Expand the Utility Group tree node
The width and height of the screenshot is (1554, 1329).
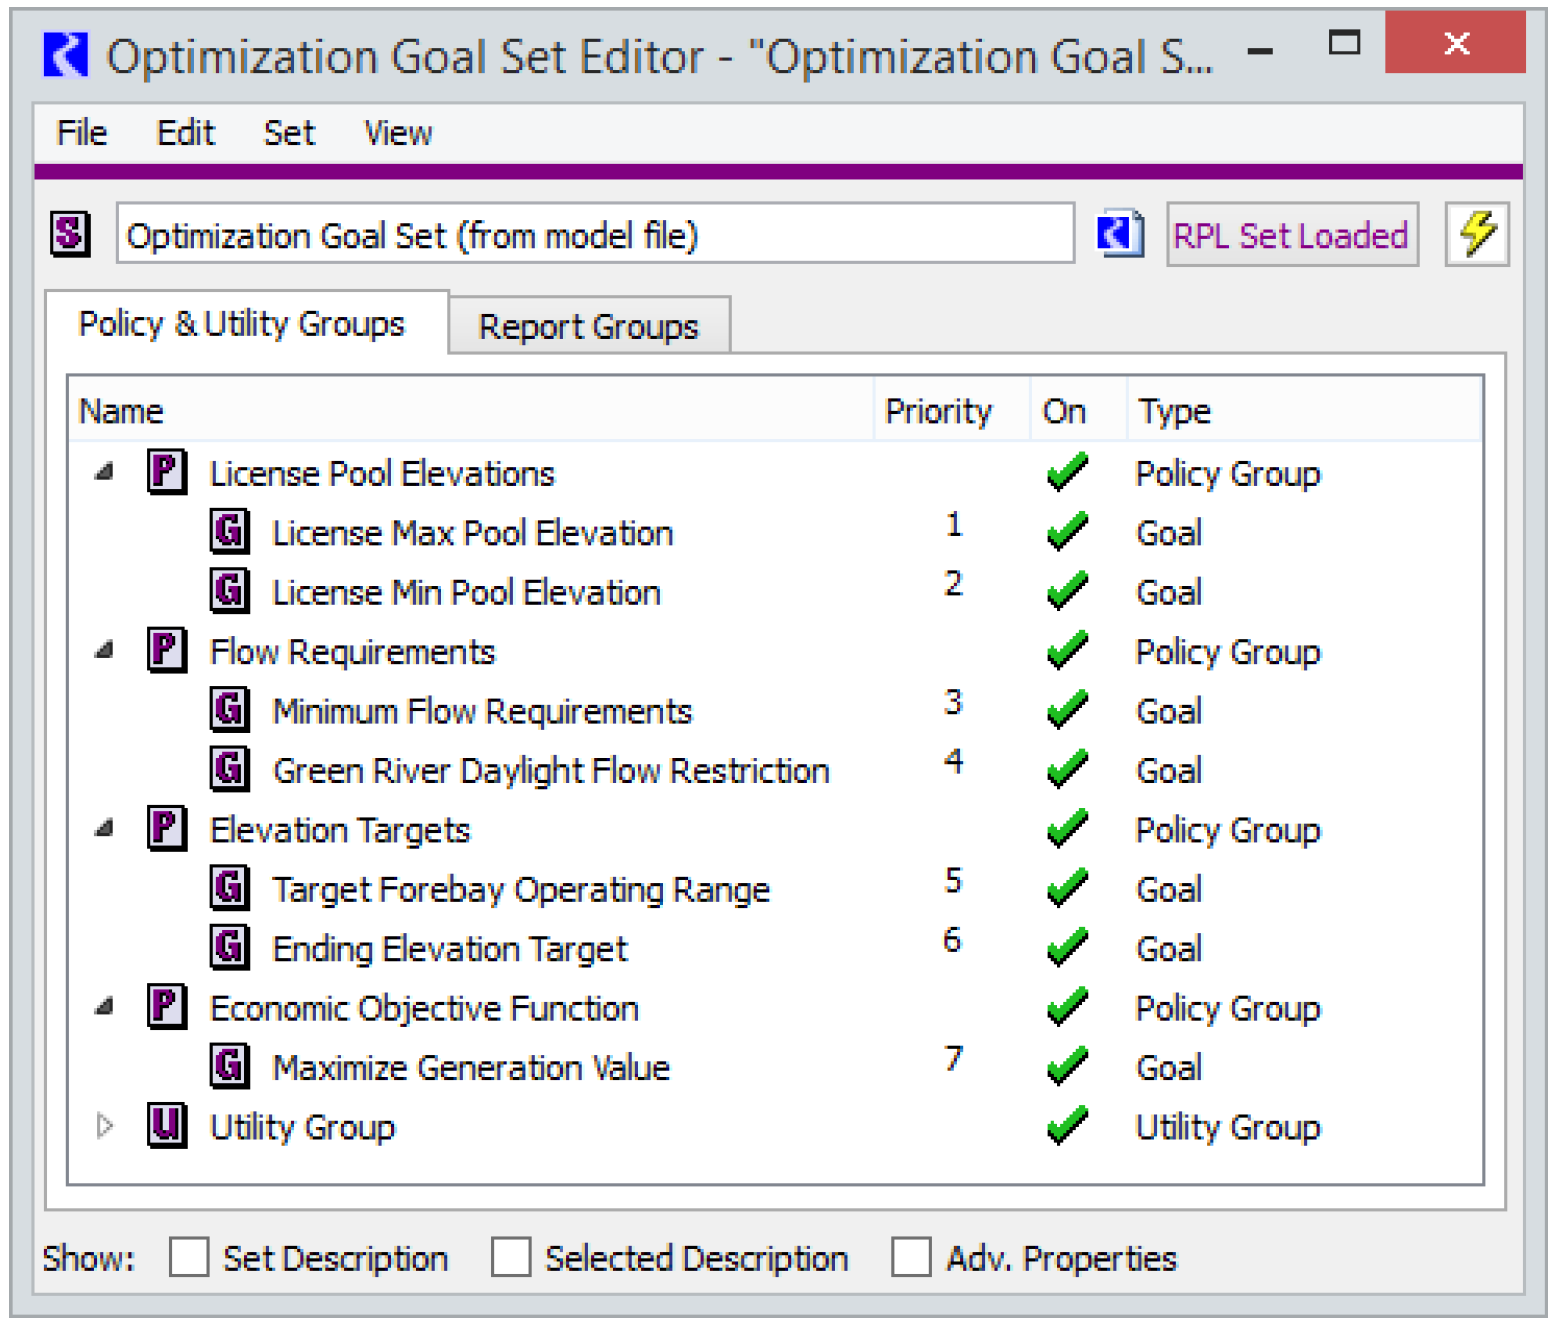[x=105, y=1126]
